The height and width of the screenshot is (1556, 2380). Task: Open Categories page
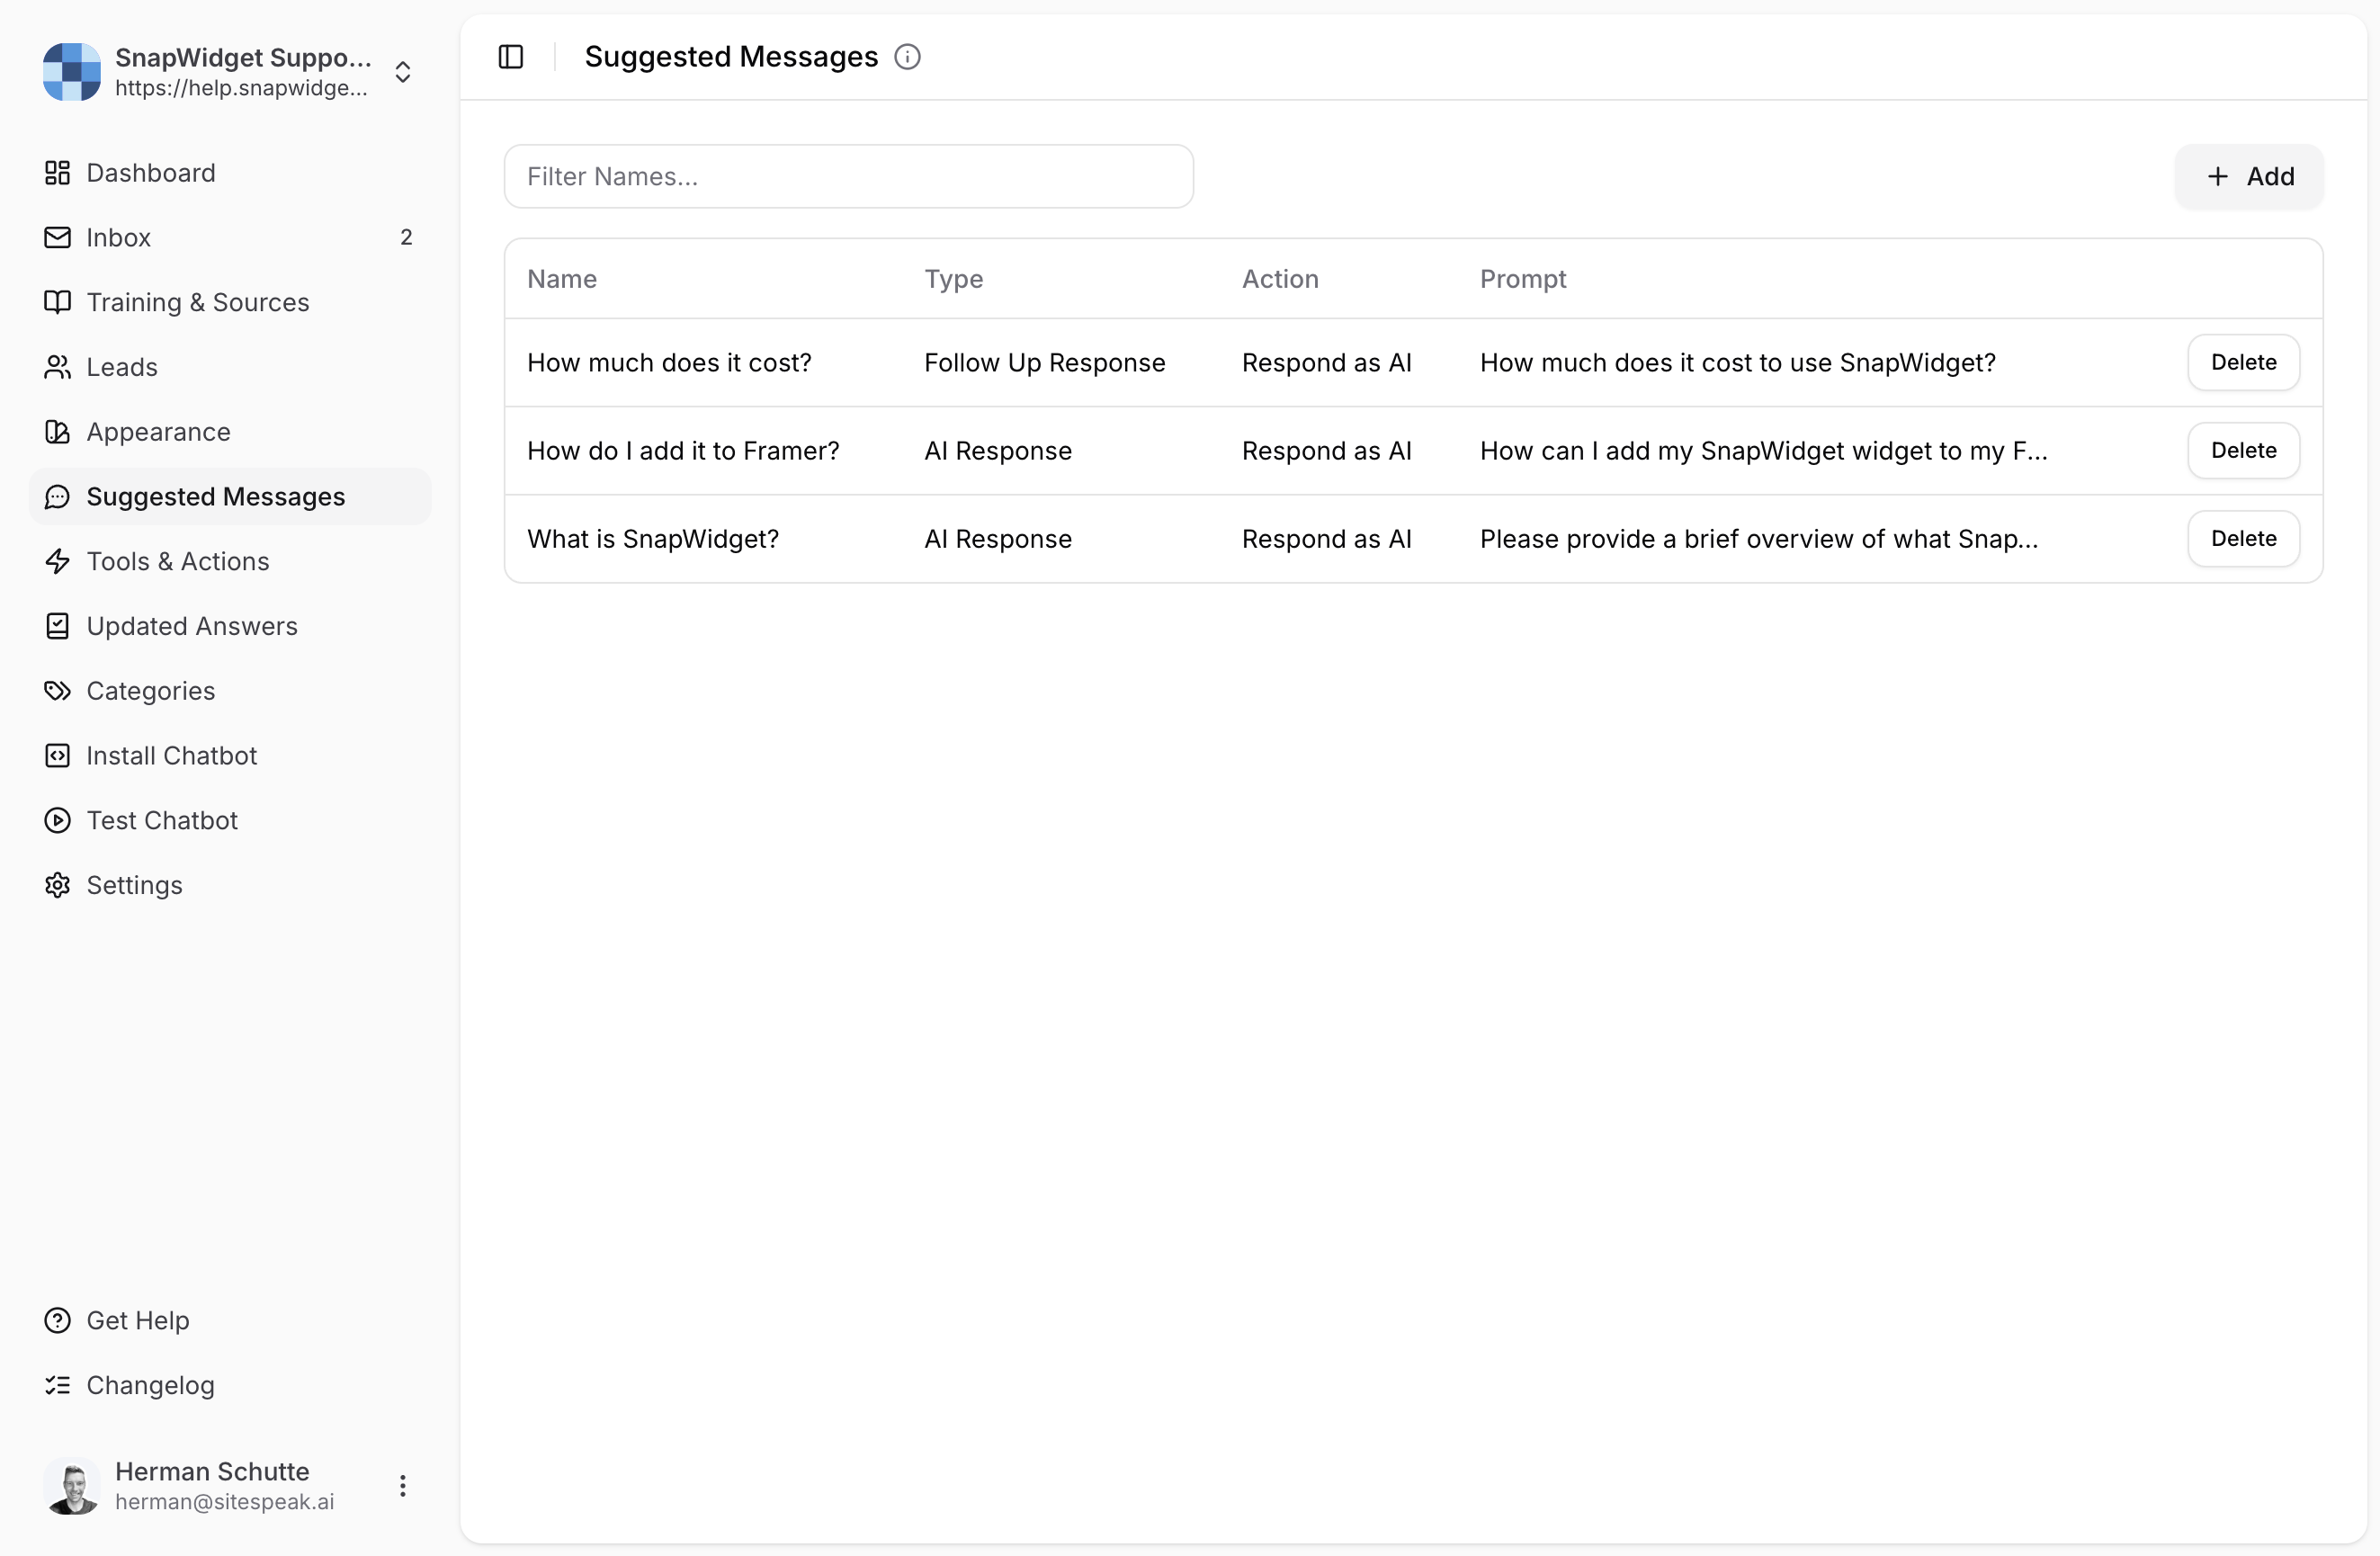pyautogui.click(x=230, y=691)
